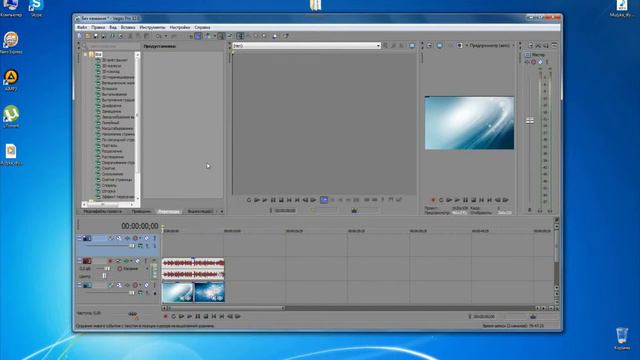Viewport: 640px width, 360px height.
Task: Select the Диафрагма transition in the tree
Action: click(x=111, y=105)
